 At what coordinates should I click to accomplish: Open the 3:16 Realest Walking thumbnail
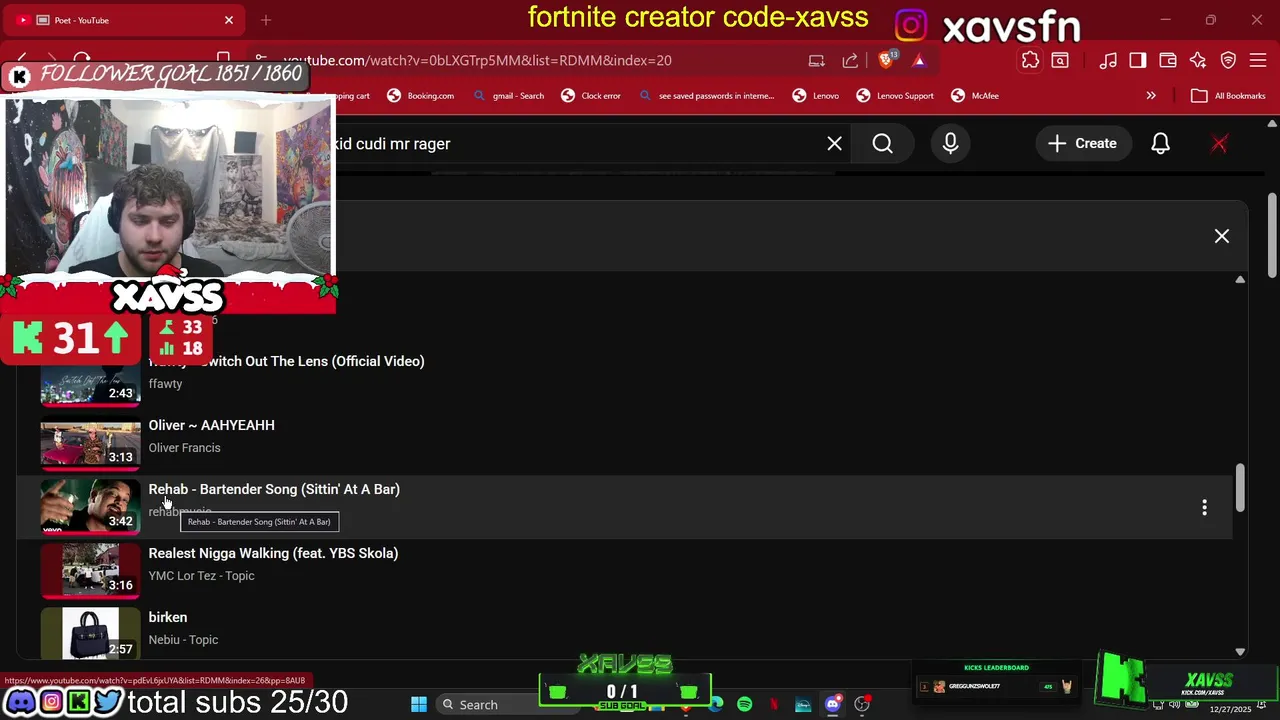click(x=90, y=570)
